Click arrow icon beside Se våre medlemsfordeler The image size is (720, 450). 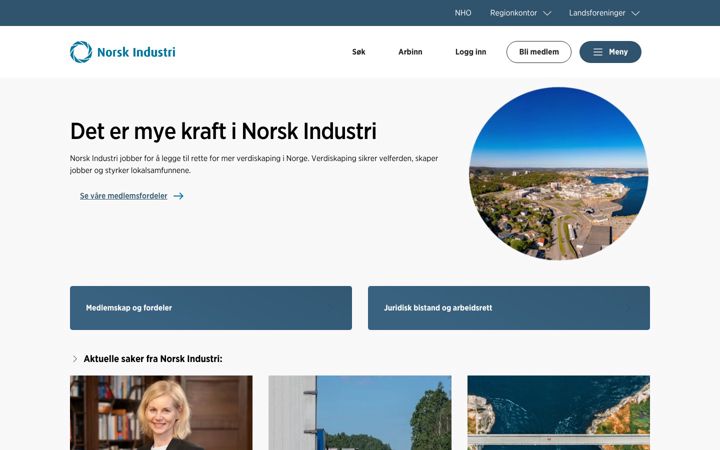(178, 196)
